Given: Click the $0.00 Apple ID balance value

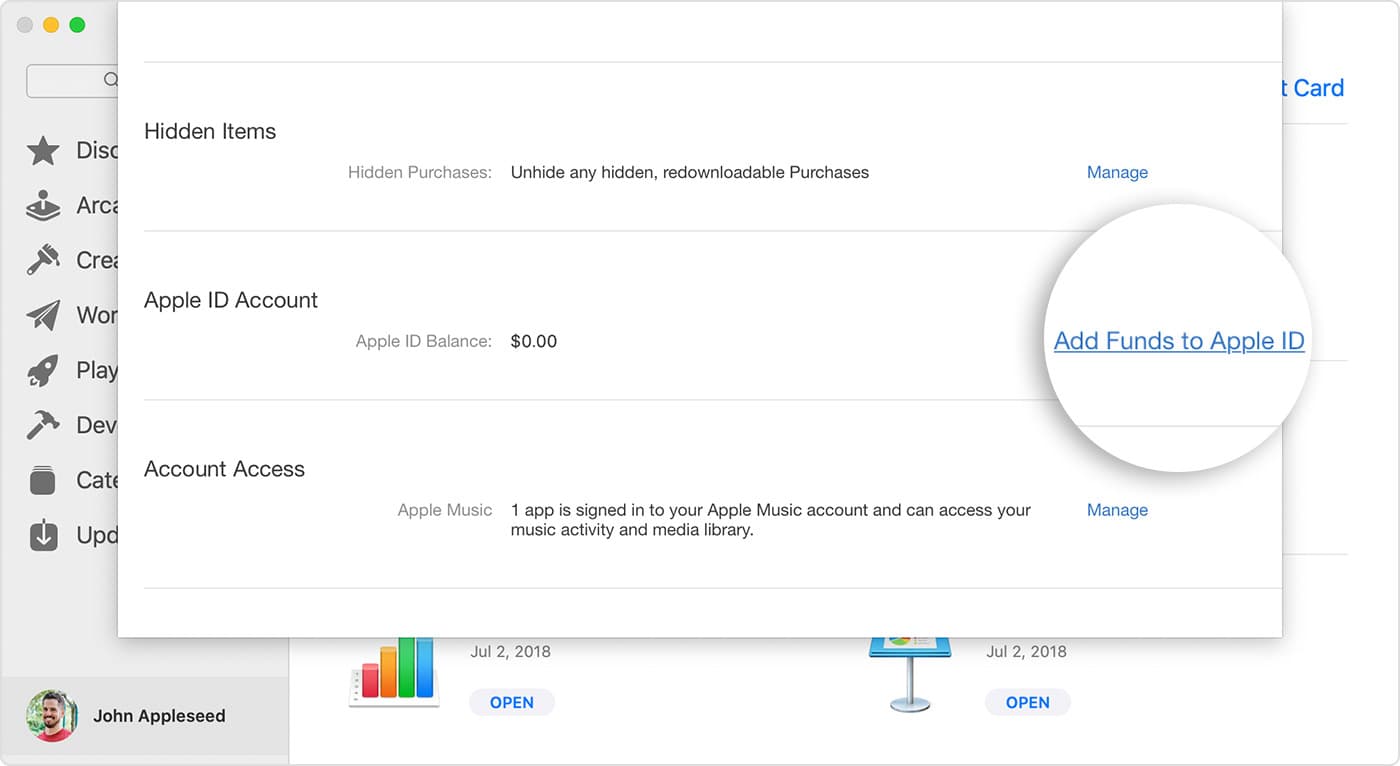Looking at the screenshot, I should point(534,341).
